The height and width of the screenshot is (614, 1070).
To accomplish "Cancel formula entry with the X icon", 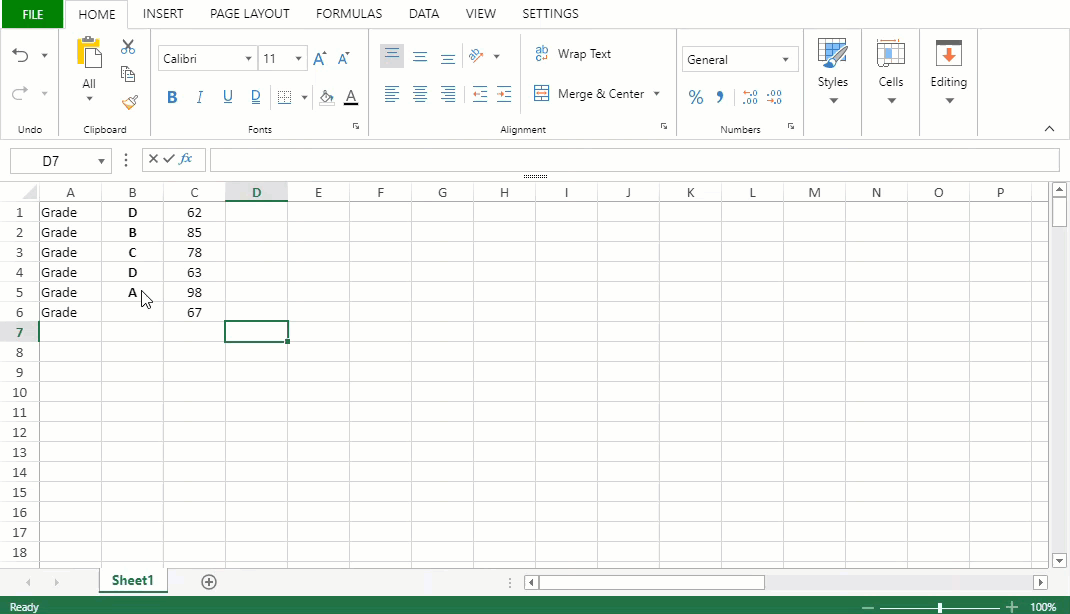I will (x=153, y=159).
